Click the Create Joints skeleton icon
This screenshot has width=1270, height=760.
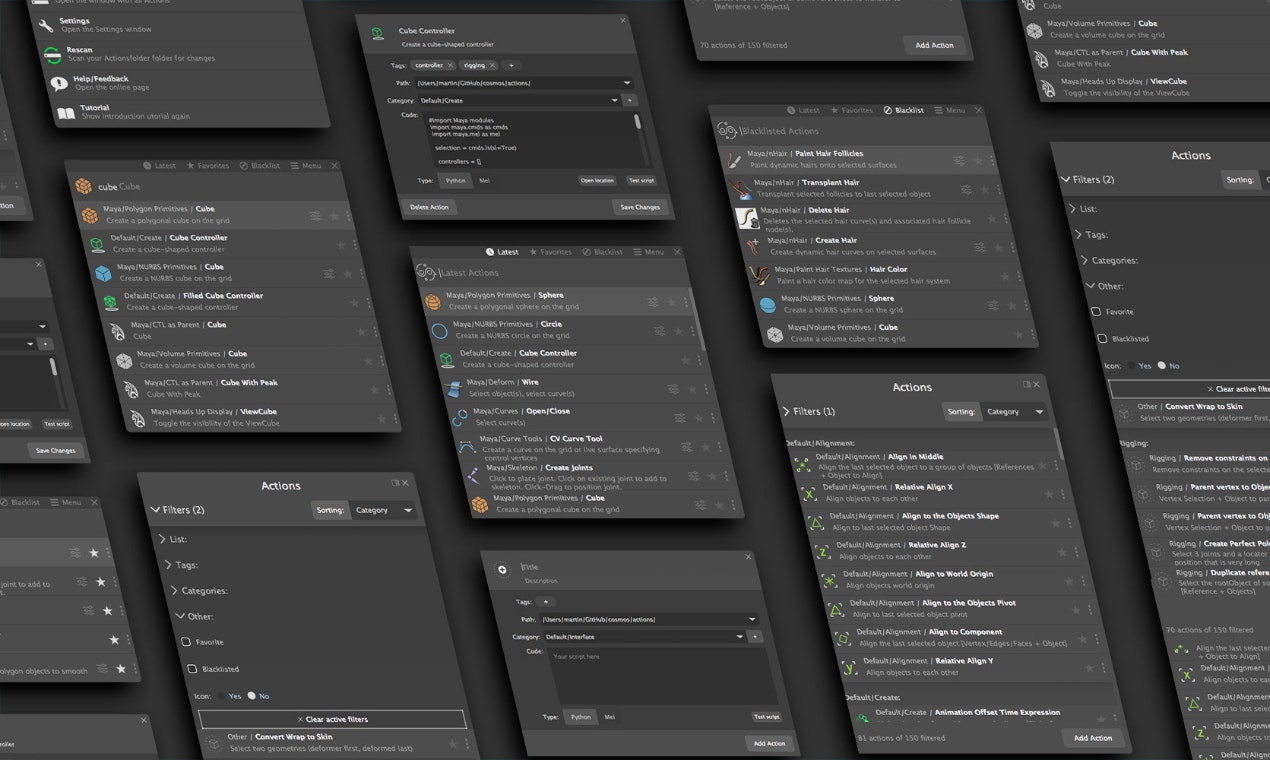(x=474, y=475)
